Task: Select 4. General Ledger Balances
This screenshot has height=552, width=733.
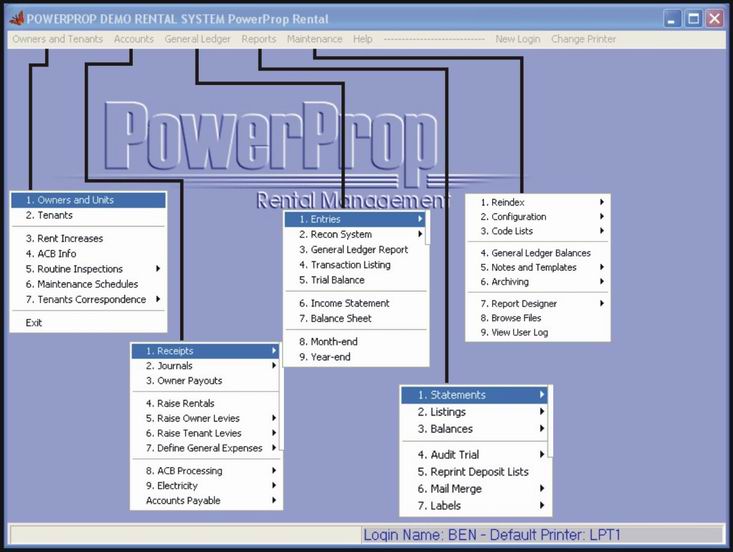Action: coord(538,253)
